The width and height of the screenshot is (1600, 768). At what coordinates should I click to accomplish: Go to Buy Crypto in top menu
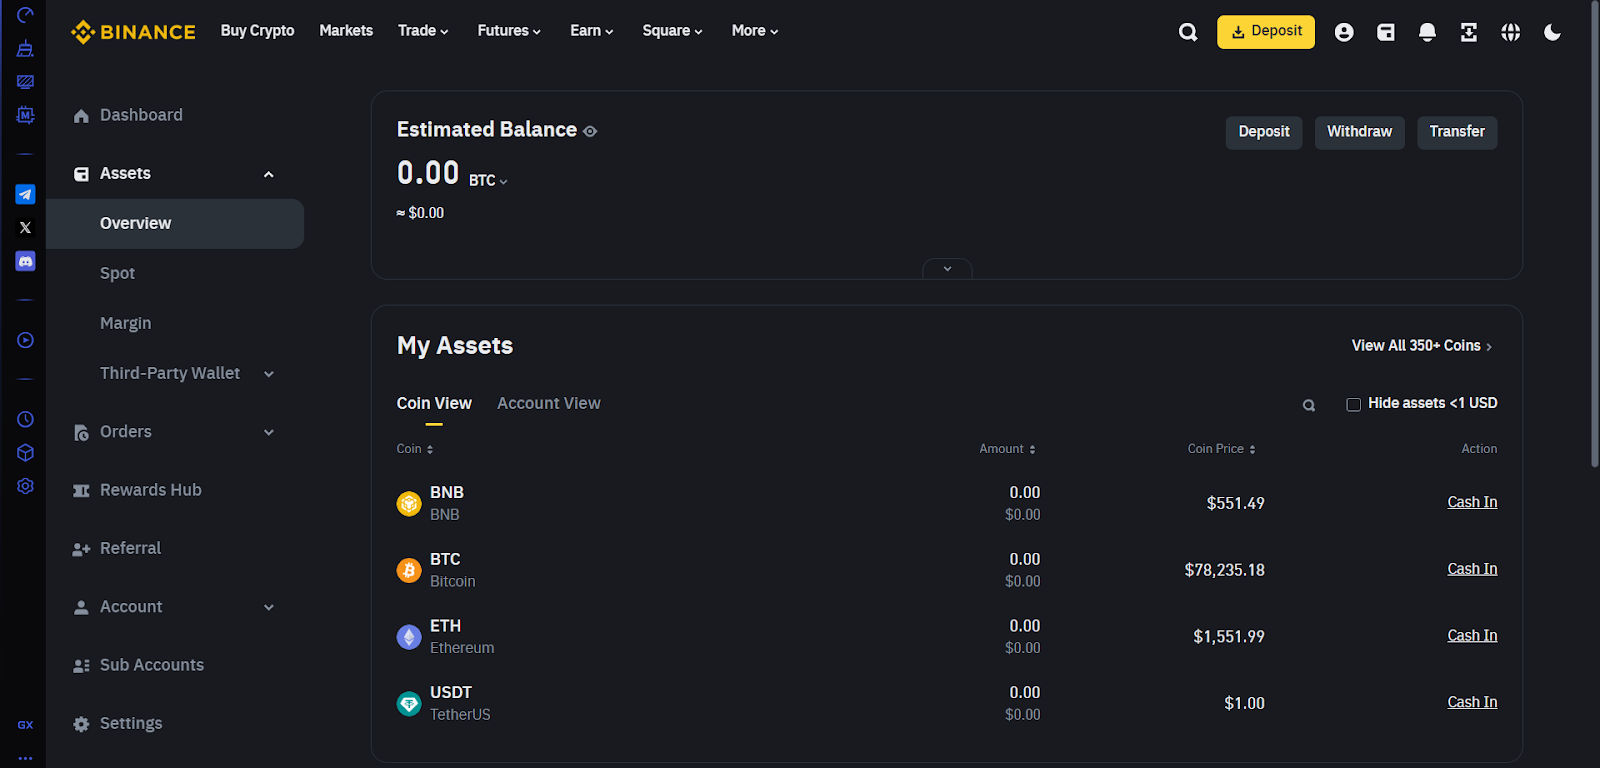click(x=257, y=31)
